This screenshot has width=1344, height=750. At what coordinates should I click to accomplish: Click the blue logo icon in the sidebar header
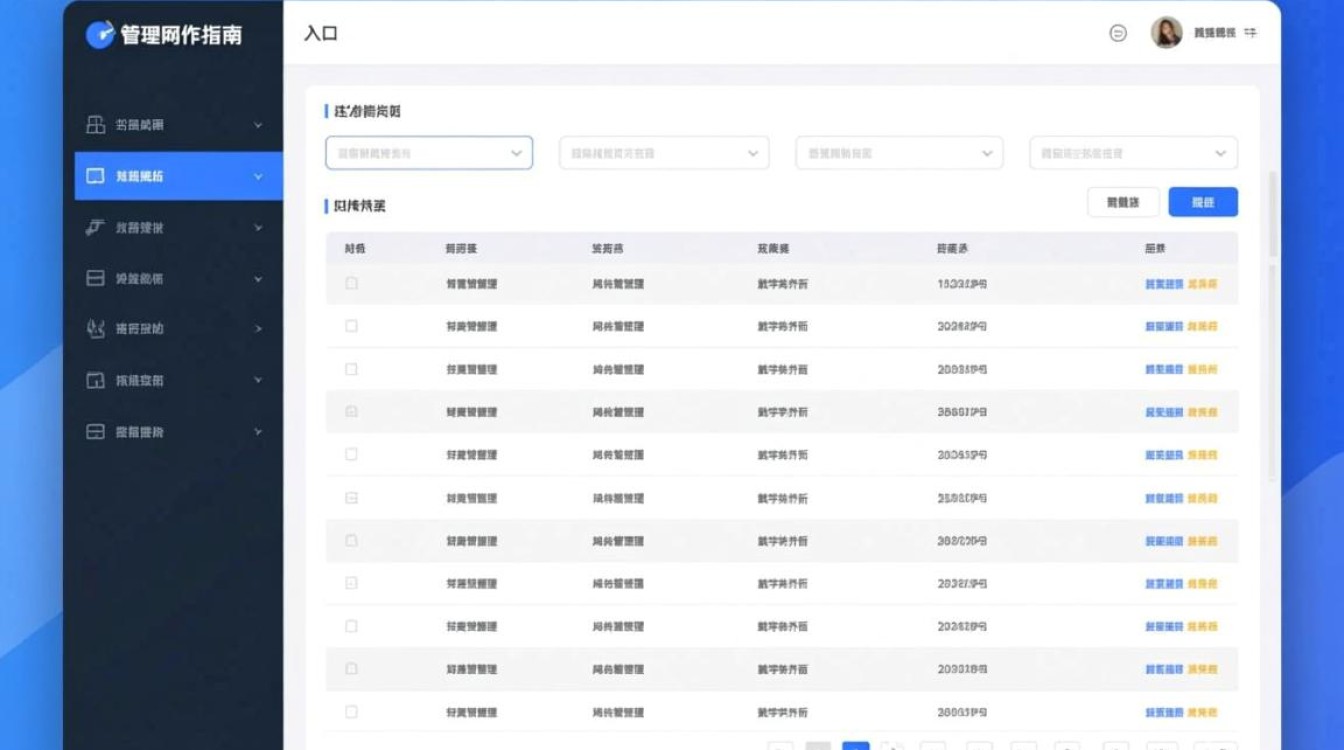(100, 34)
